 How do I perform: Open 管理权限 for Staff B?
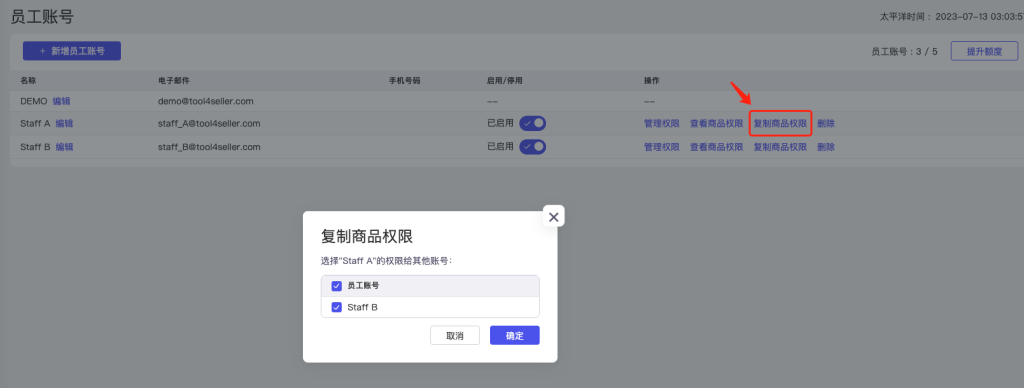(x=662, y=147)
